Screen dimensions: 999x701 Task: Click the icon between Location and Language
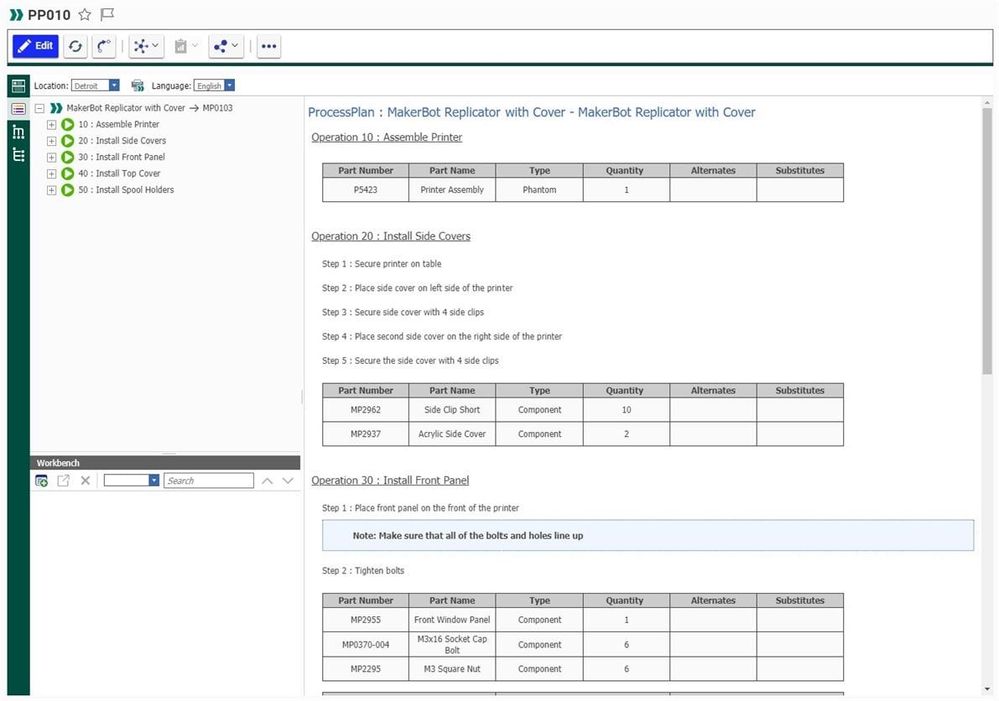coord(137,85)
